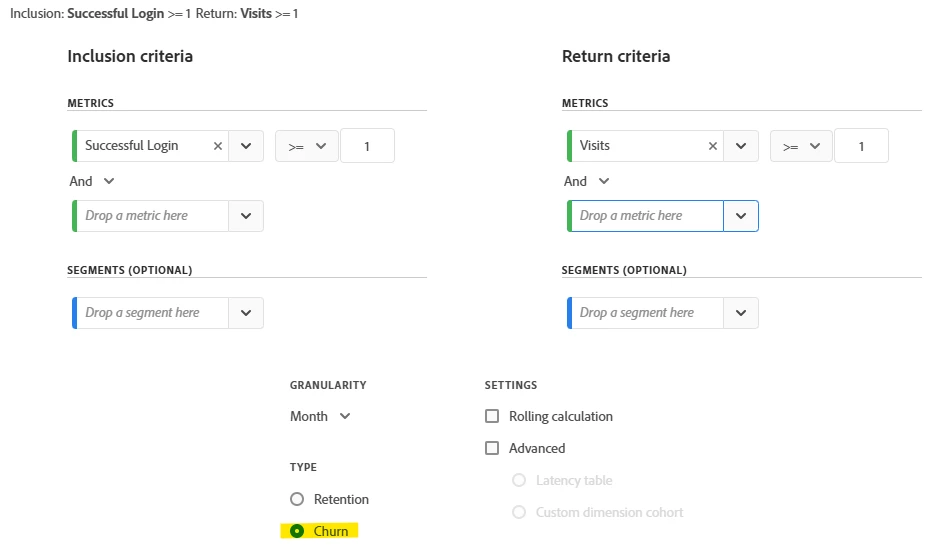This screenshot has width=948, height=547.
Task: Click the return threshold value field
Action: (861, 146)
